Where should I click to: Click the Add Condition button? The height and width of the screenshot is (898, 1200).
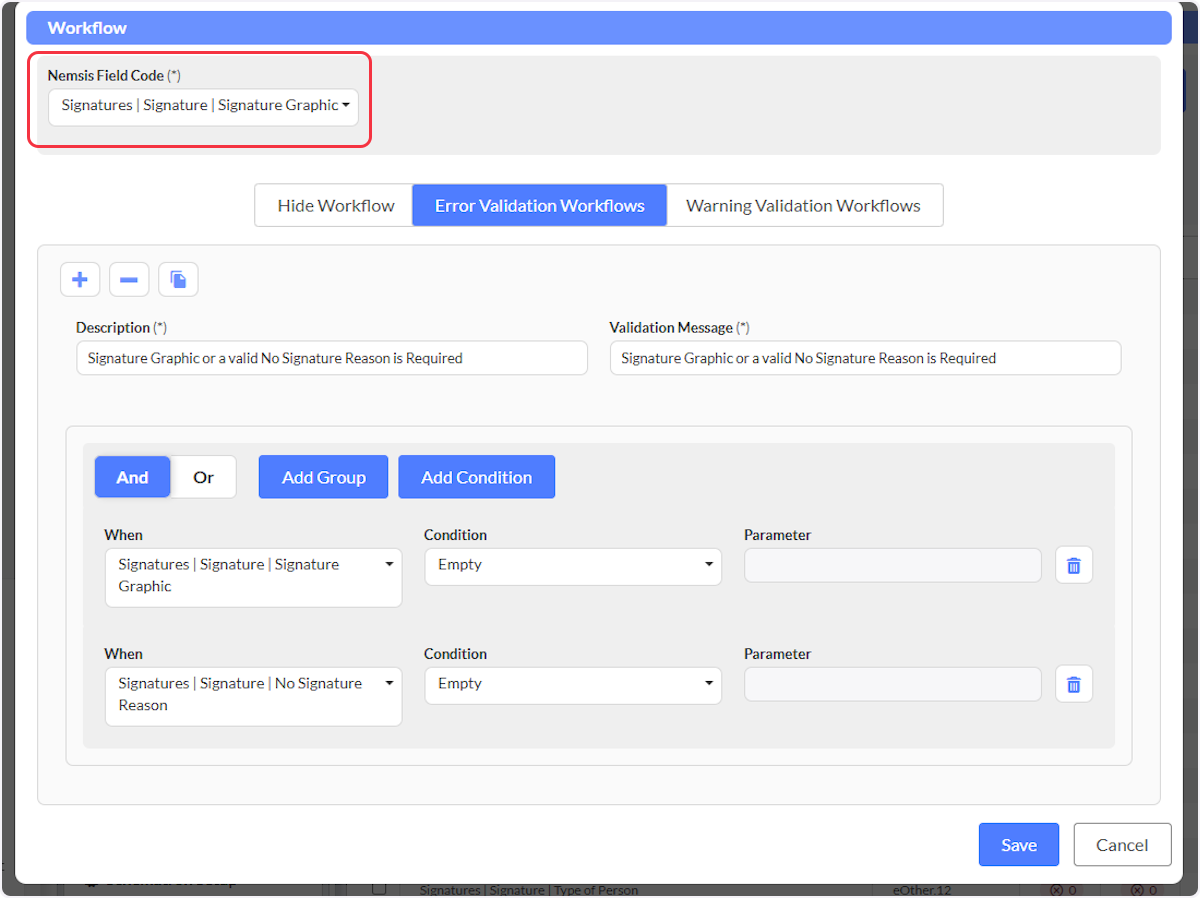click(x=476, y=477)
